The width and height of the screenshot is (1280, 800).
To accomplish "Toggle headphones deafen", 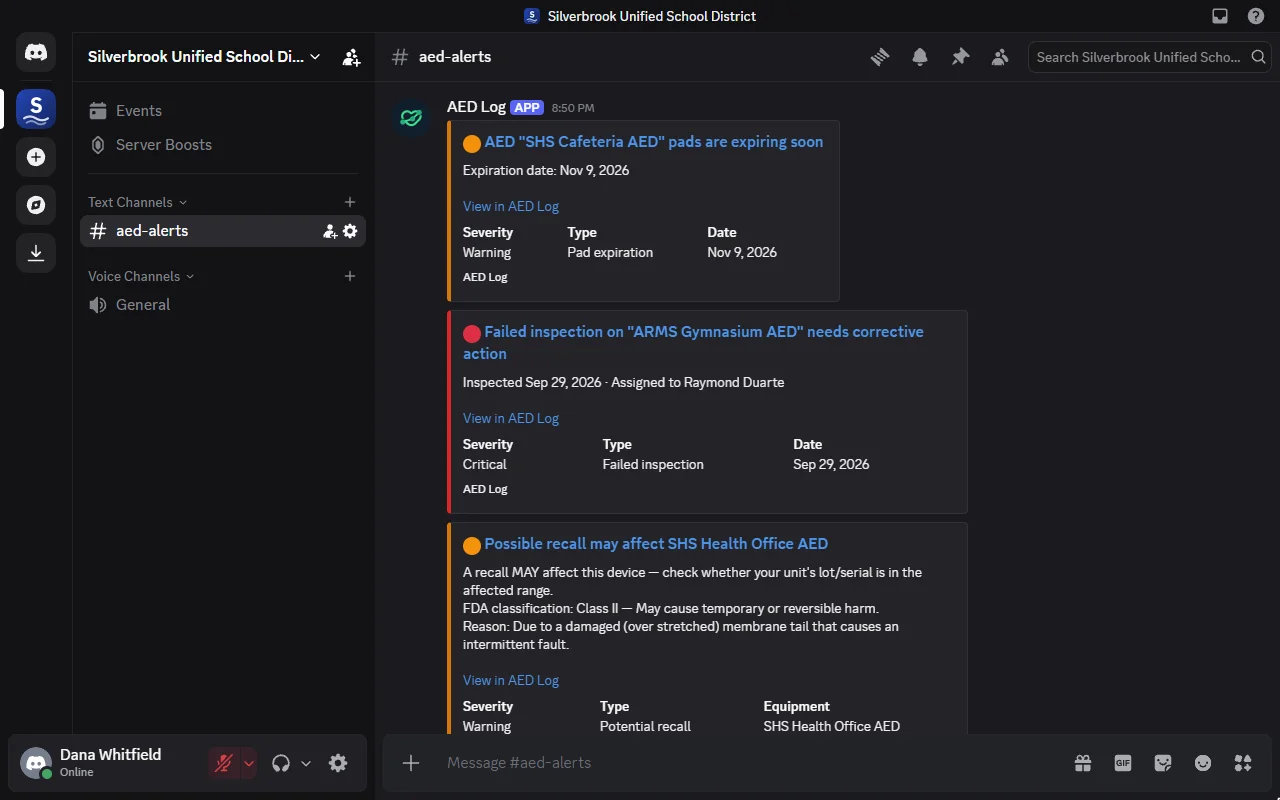I will pos(281,763).
